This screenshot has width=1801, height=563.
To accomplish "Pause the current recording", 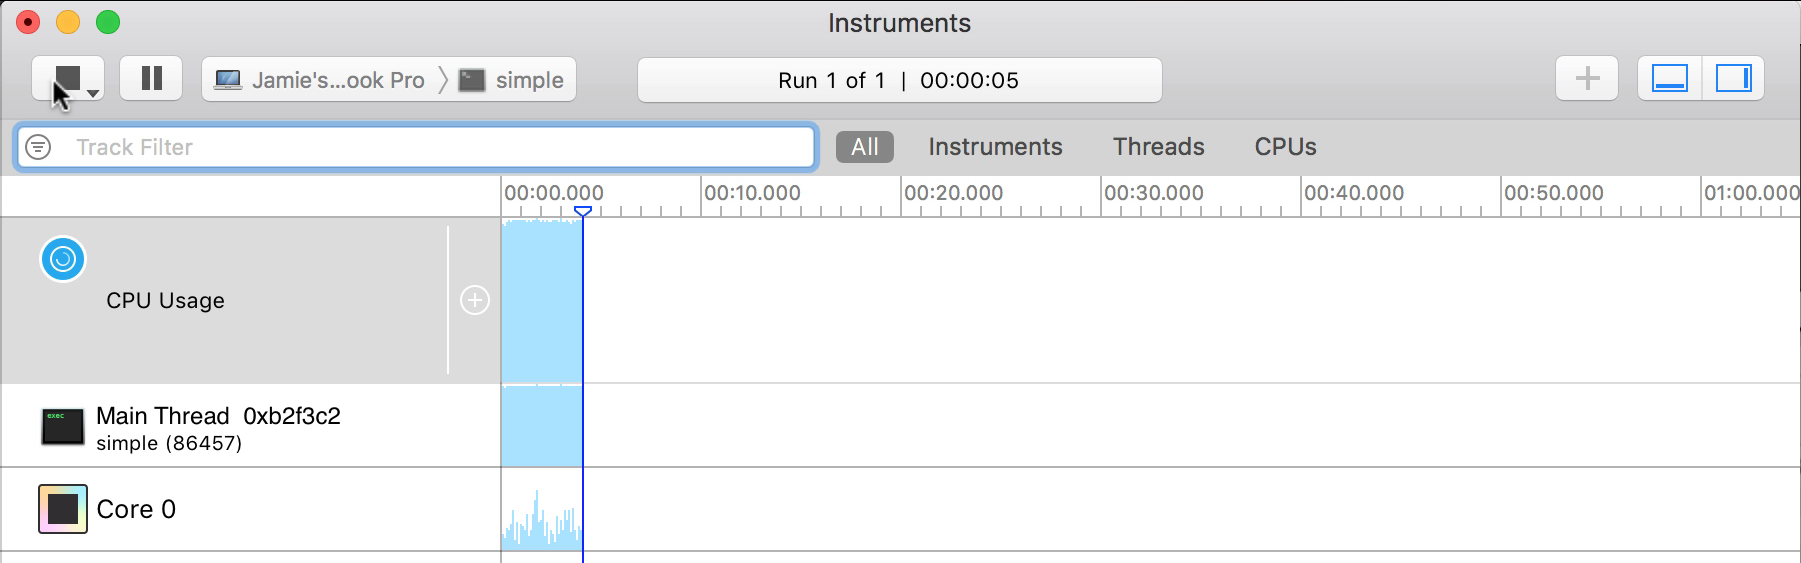I will click(x=151, y=78).
